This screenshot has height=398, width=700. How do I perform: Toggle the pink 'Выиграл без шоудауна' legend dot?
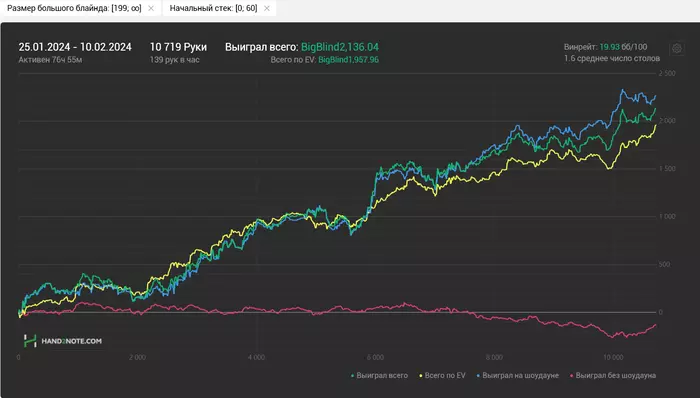572,376
